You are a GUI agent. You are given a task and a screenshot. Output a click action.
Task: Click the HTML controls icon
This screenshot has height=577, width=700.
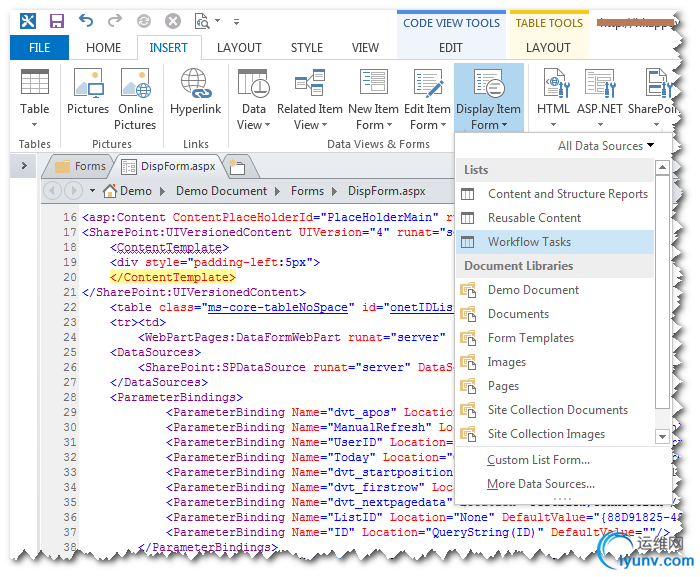(x=556, y=83)
